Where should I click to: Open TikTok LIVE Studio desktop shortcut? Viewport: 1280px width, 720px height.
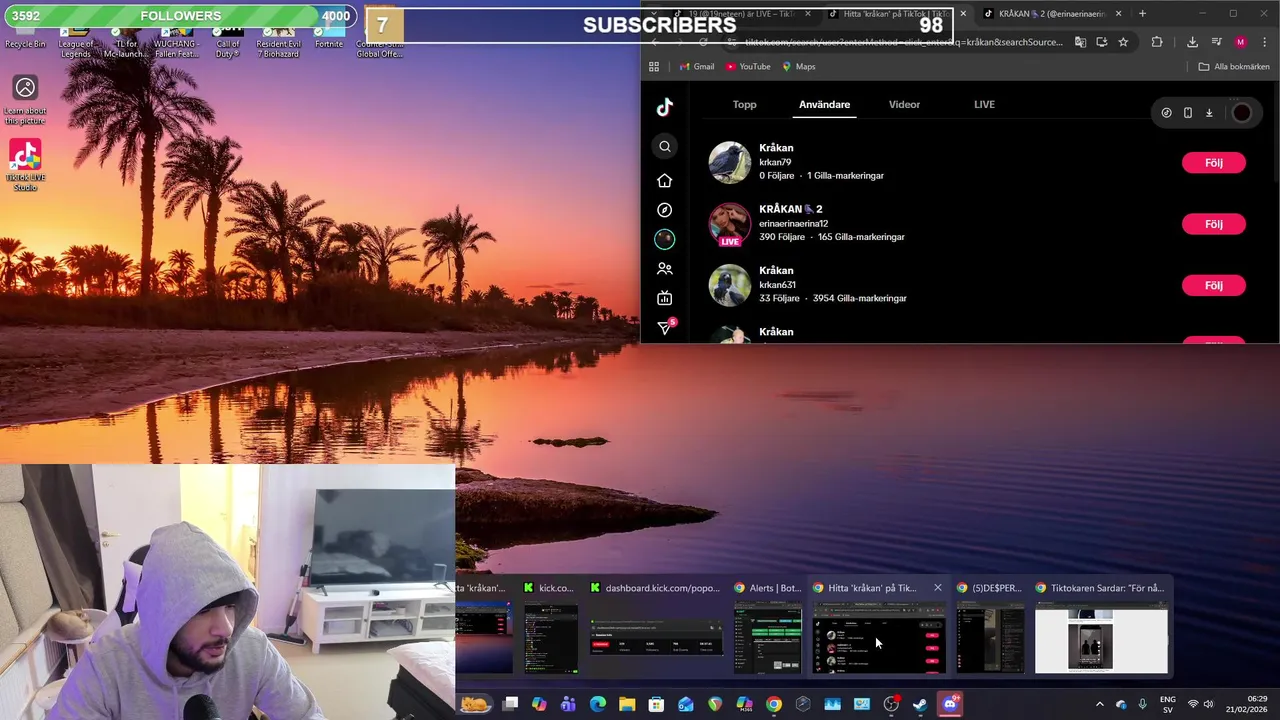click(x=25, y=165)
